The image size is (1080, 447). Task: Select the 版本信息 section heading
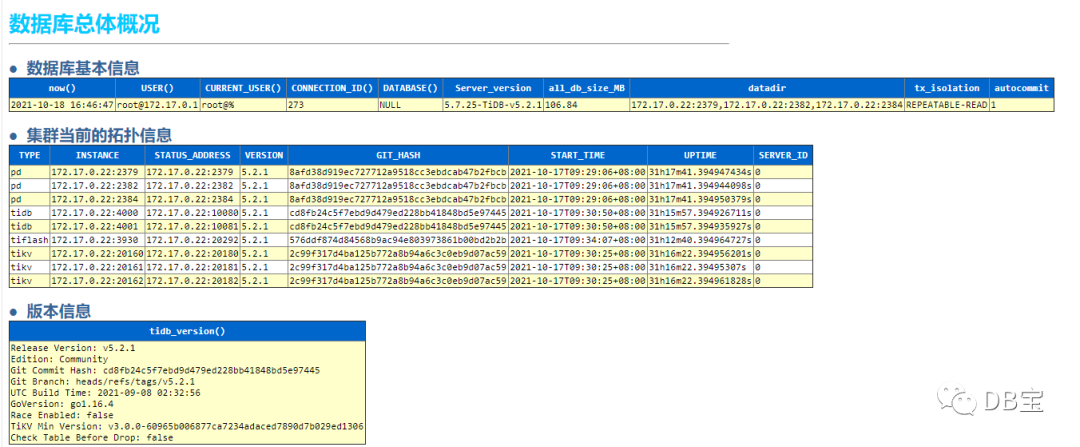coord(59,311)
